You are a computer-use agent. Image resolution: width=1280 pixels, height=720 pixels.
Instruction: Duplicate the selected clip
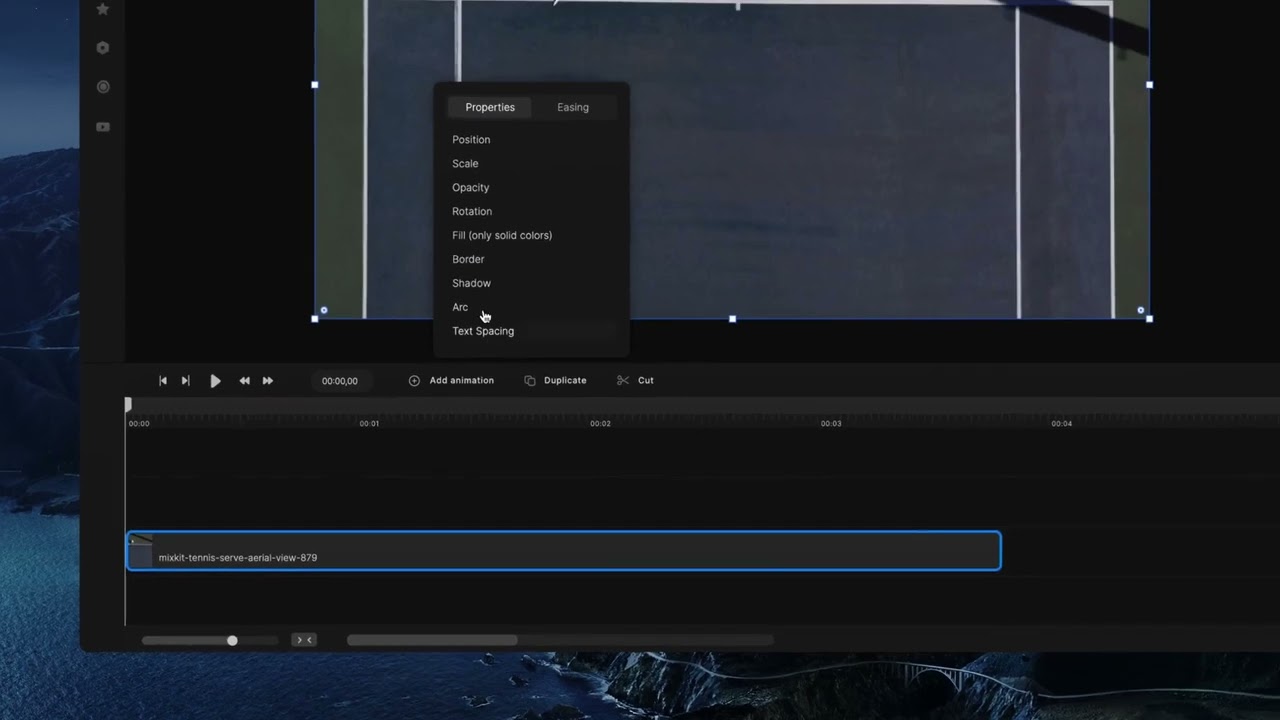coord(555,381)
